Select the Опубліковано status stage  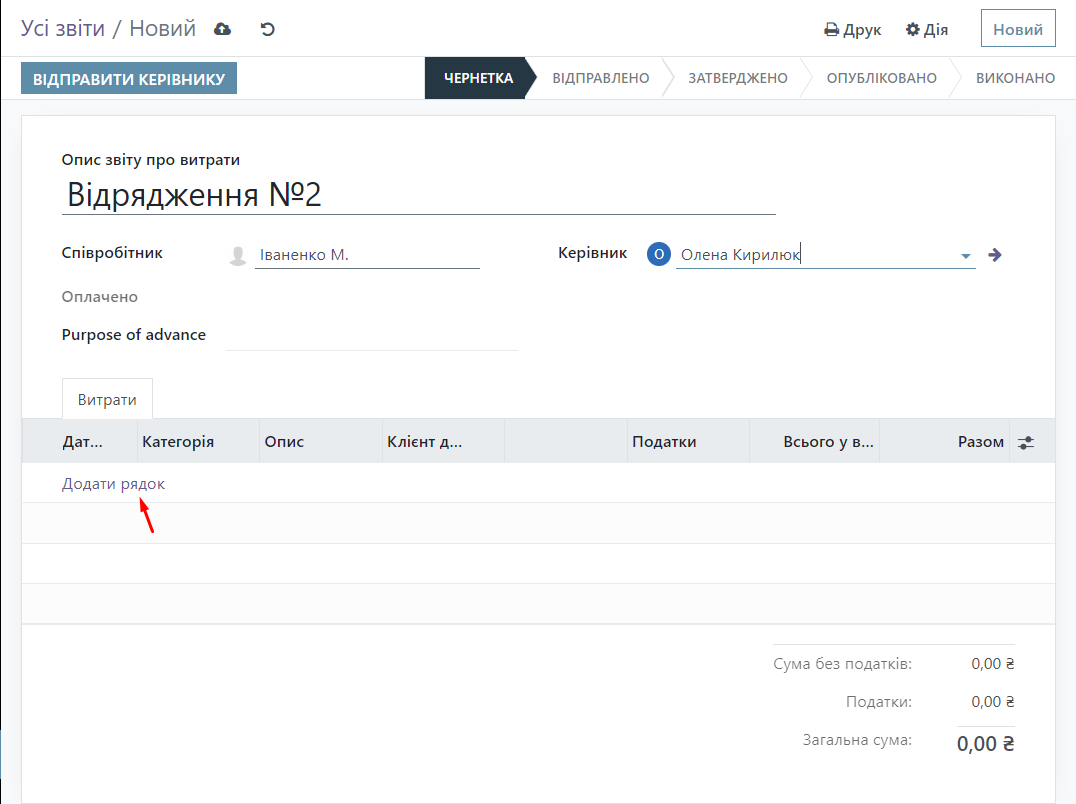pyautogui.click(x=881, y=78)
